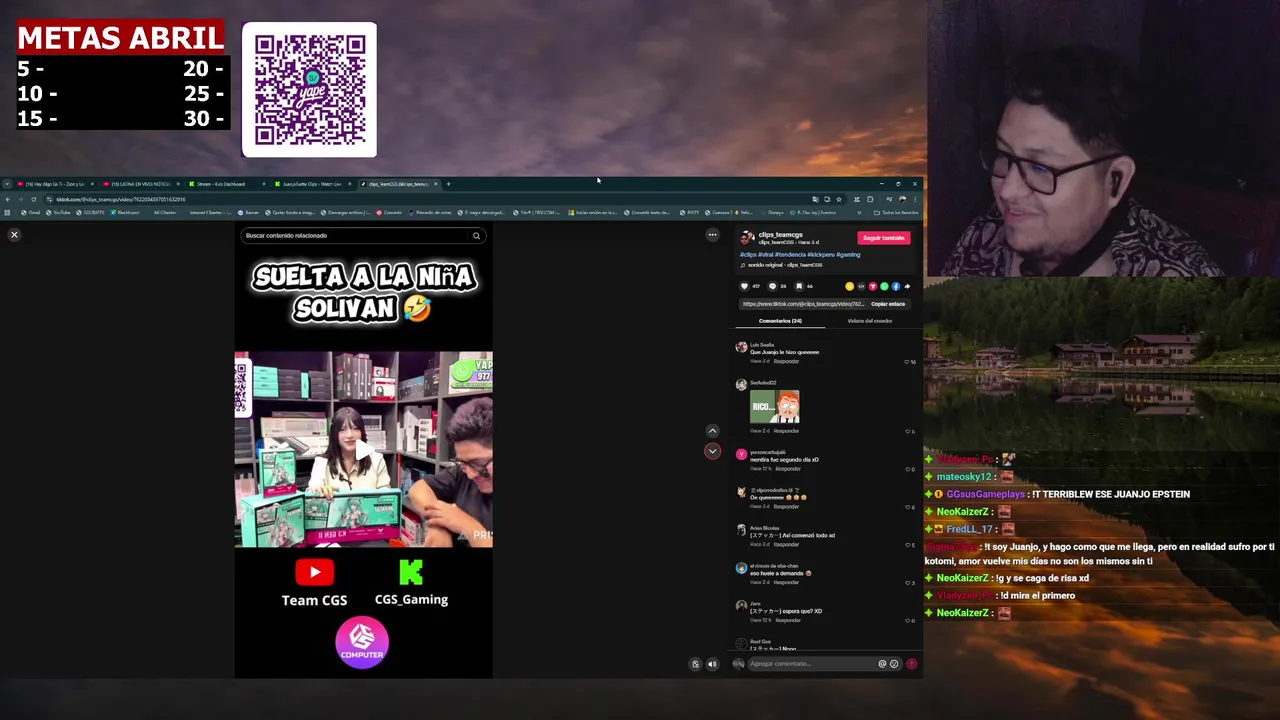This screenshot has height=720, width=1280.
Task: Open the YouTube bookmark
Action: tap(56, 212)
